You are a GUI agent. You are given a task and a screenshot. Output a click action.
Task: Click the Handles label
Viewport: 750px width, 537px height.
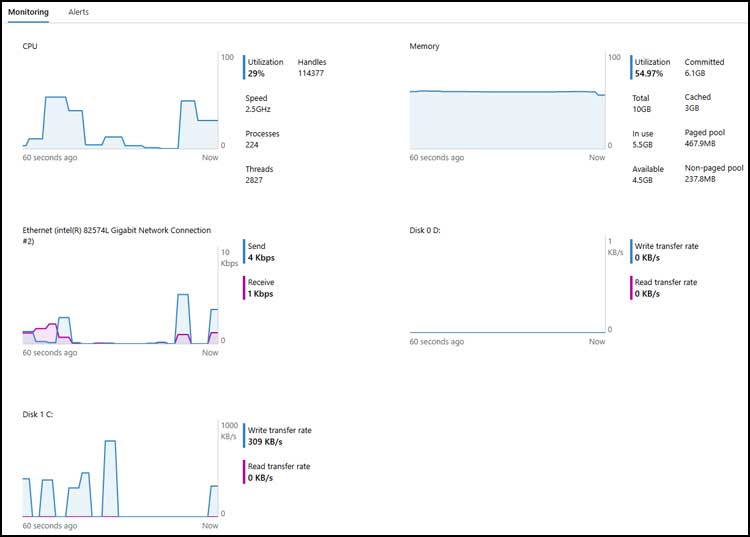(312, 62)
